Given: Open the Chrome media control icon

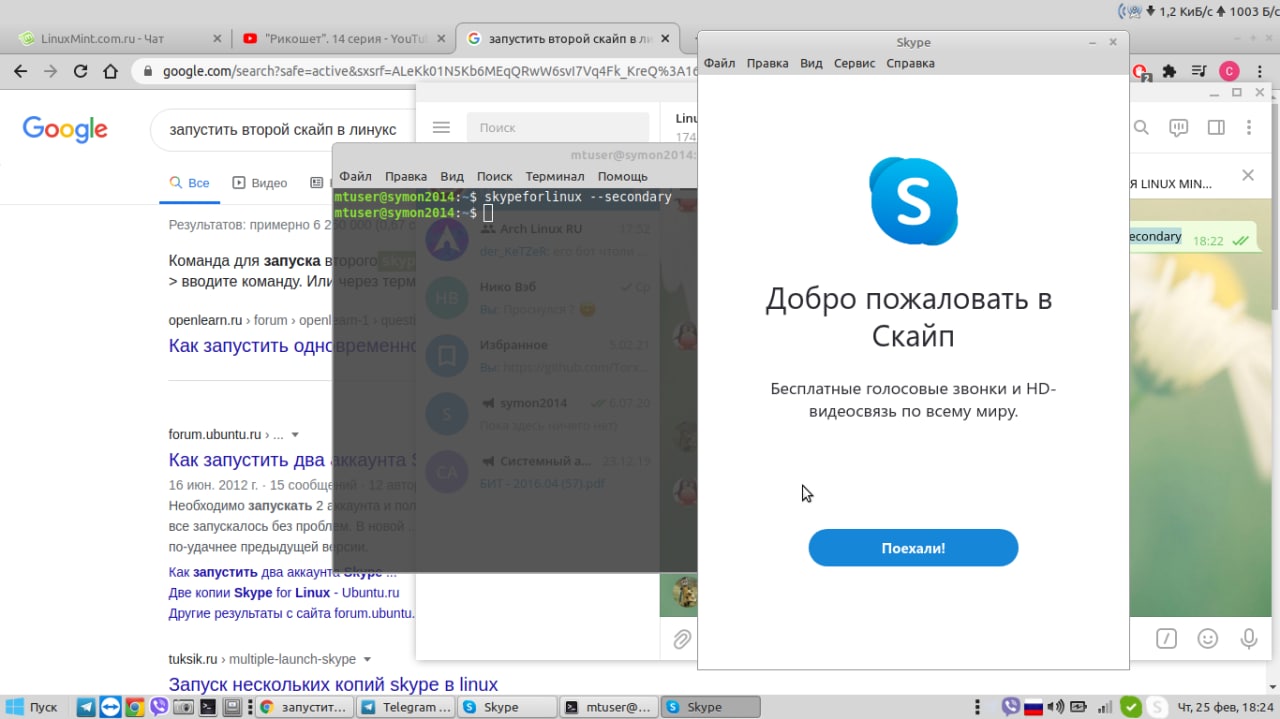Looking at the screenshot, I should coord(1198,71).
